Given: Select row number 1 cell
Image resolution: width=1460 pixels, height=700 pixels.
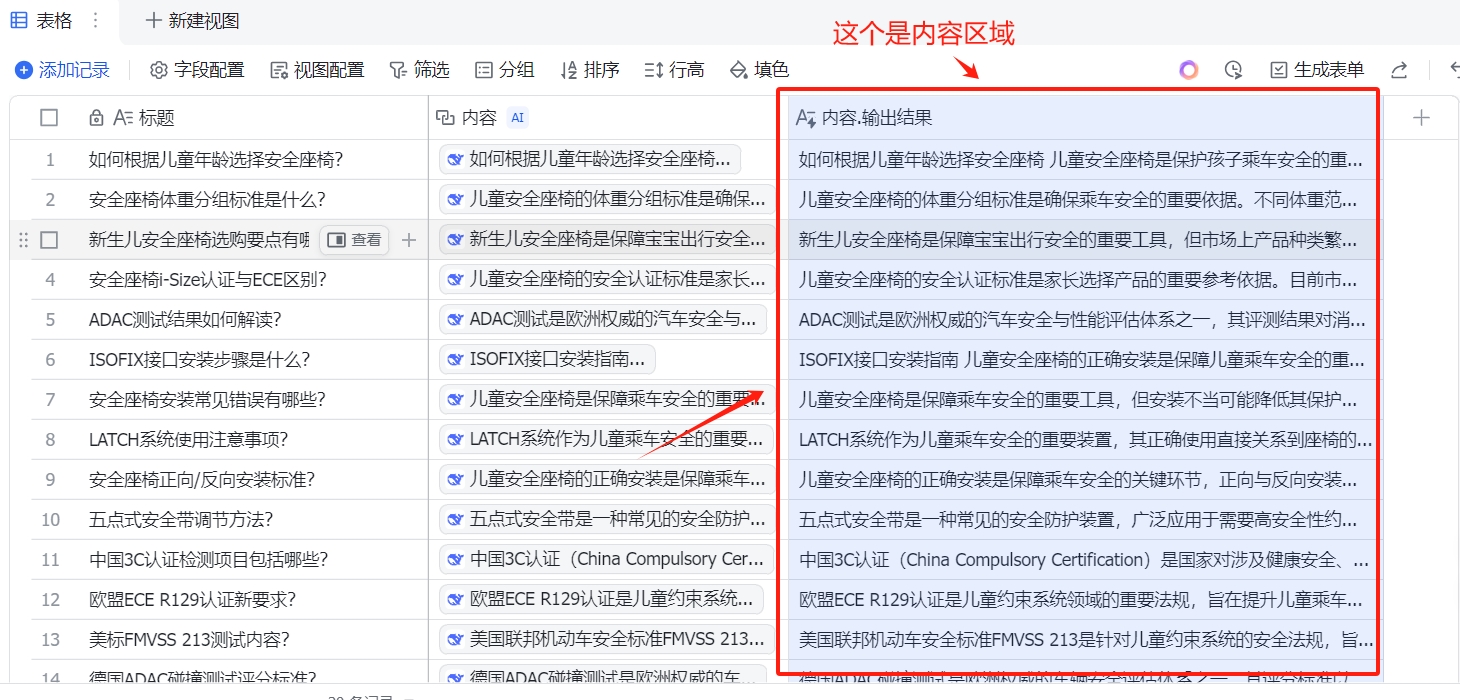Looking at the screenshot, I should tap(50, 160).
